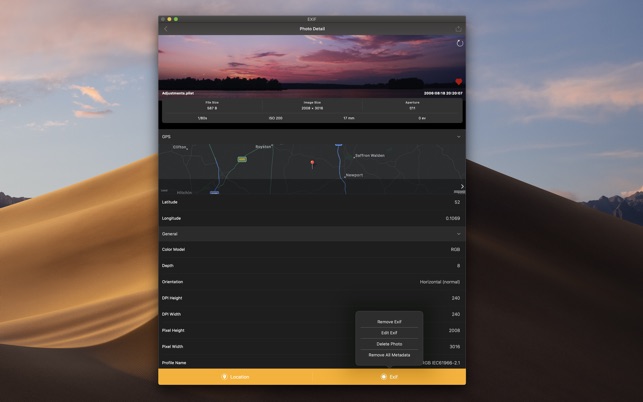Image resolution: width=643 pixels, height=402 pixels.
Task: Click the Image Size summary cell
Action: (312, 105)
